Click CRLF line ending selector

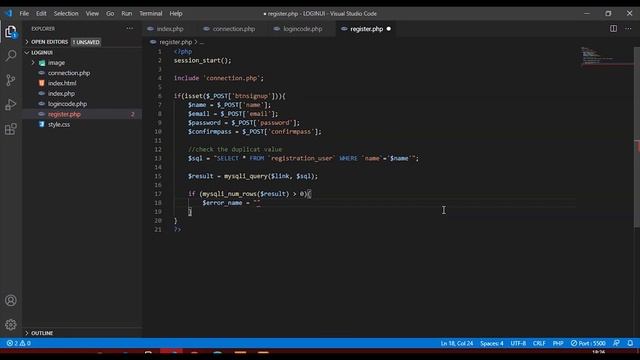[x=539, y=343]
